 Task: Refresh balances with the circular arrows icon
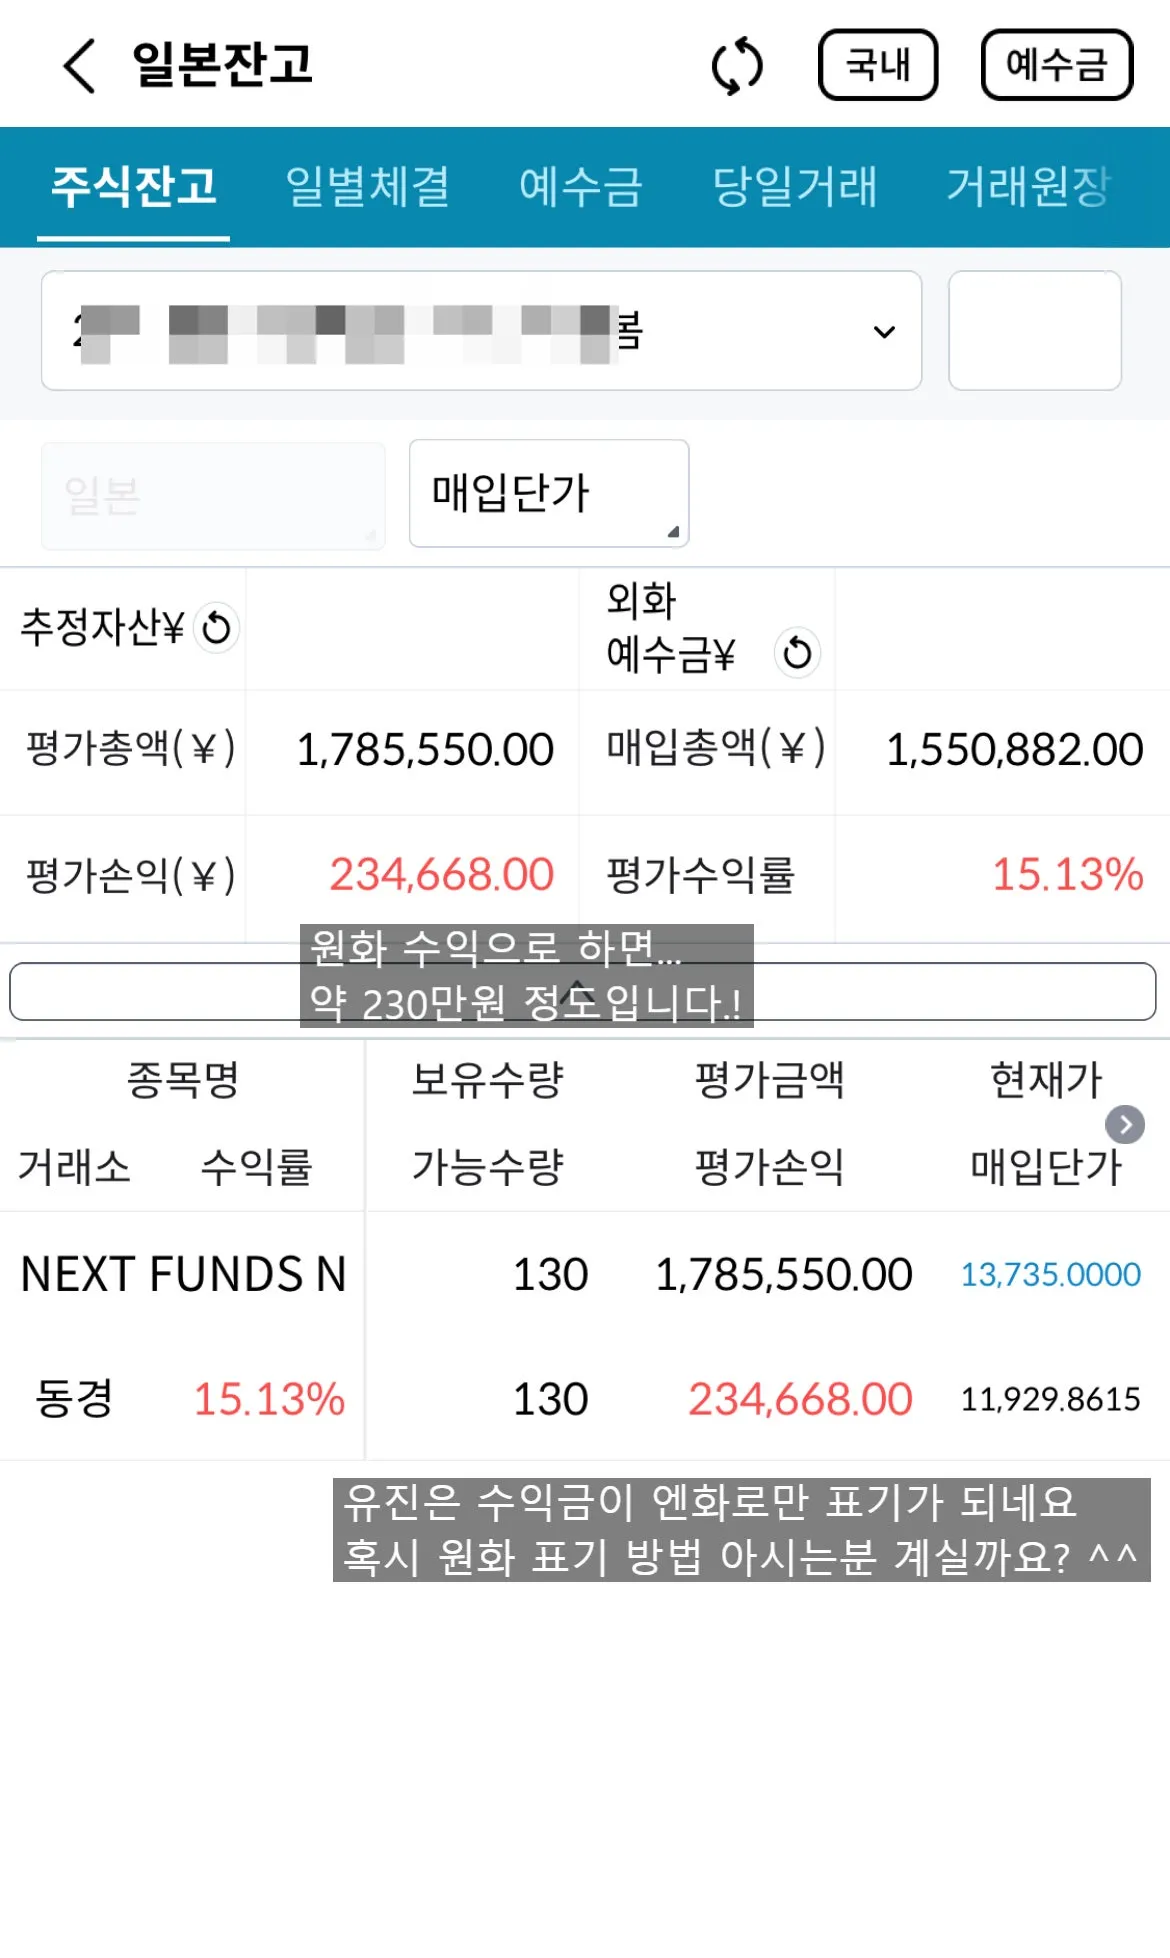point(737,66)
